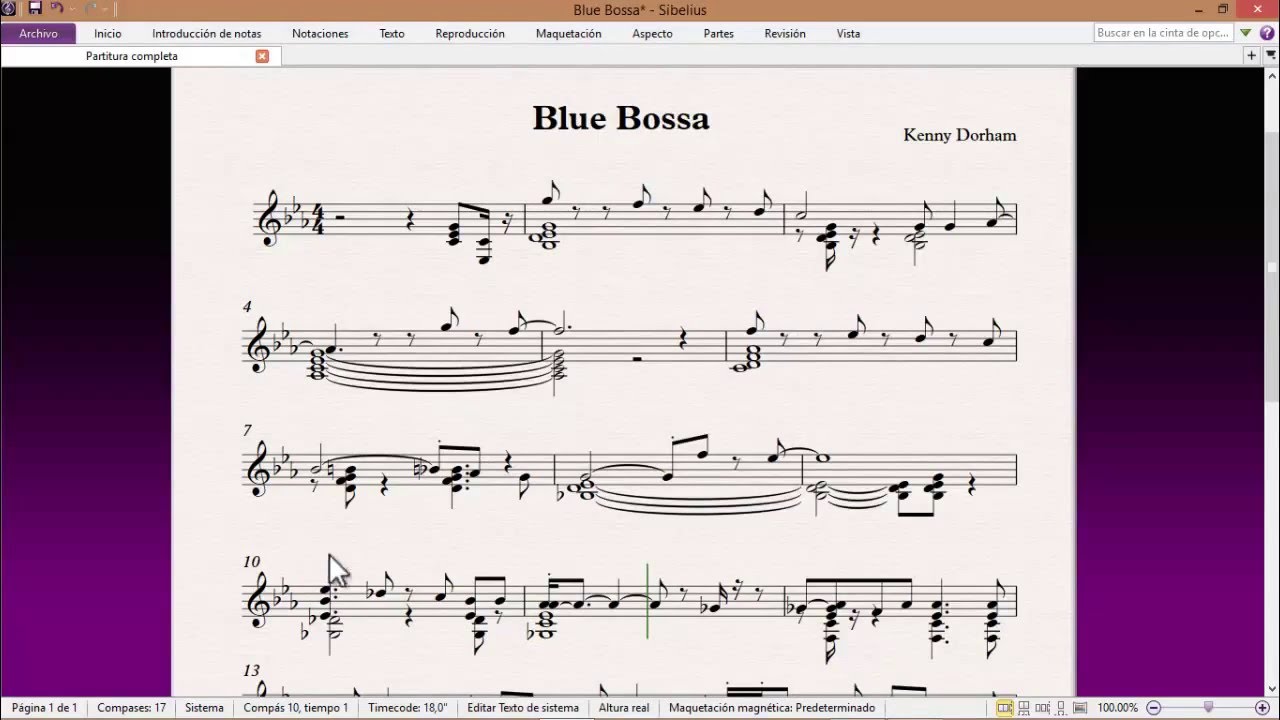Open the Notaciones ribbon tab

320,33
